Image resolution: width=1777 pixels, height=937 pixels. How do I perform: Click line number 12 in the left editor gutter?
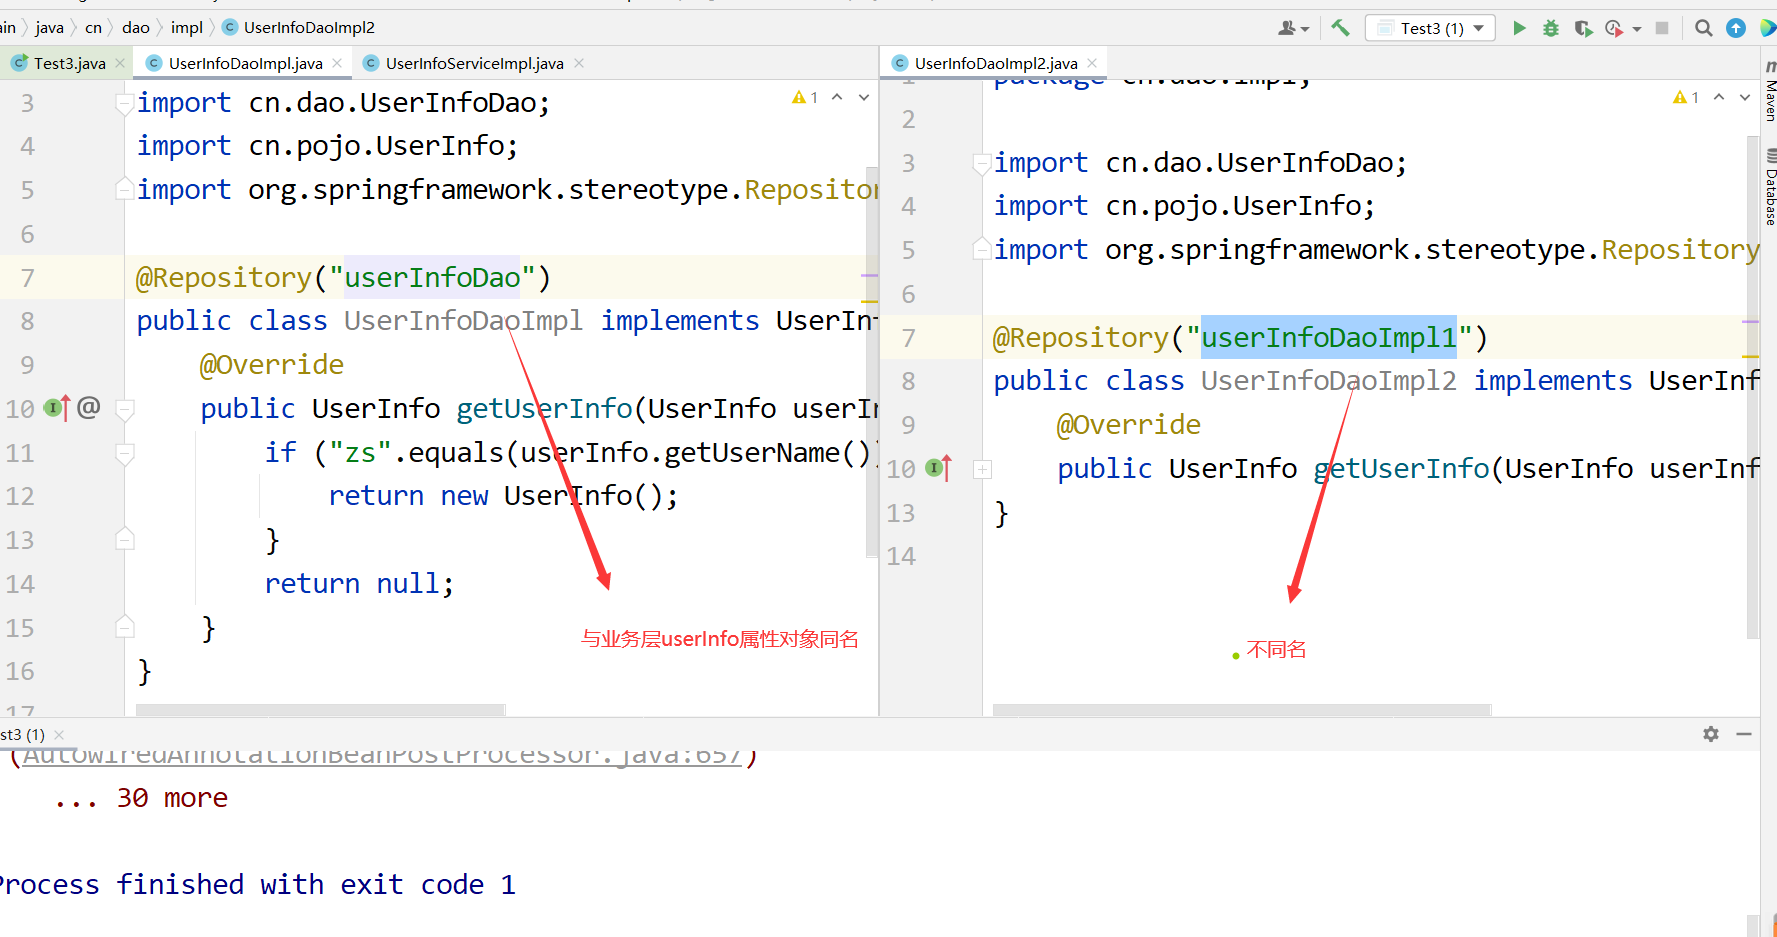tap(20, 497)
